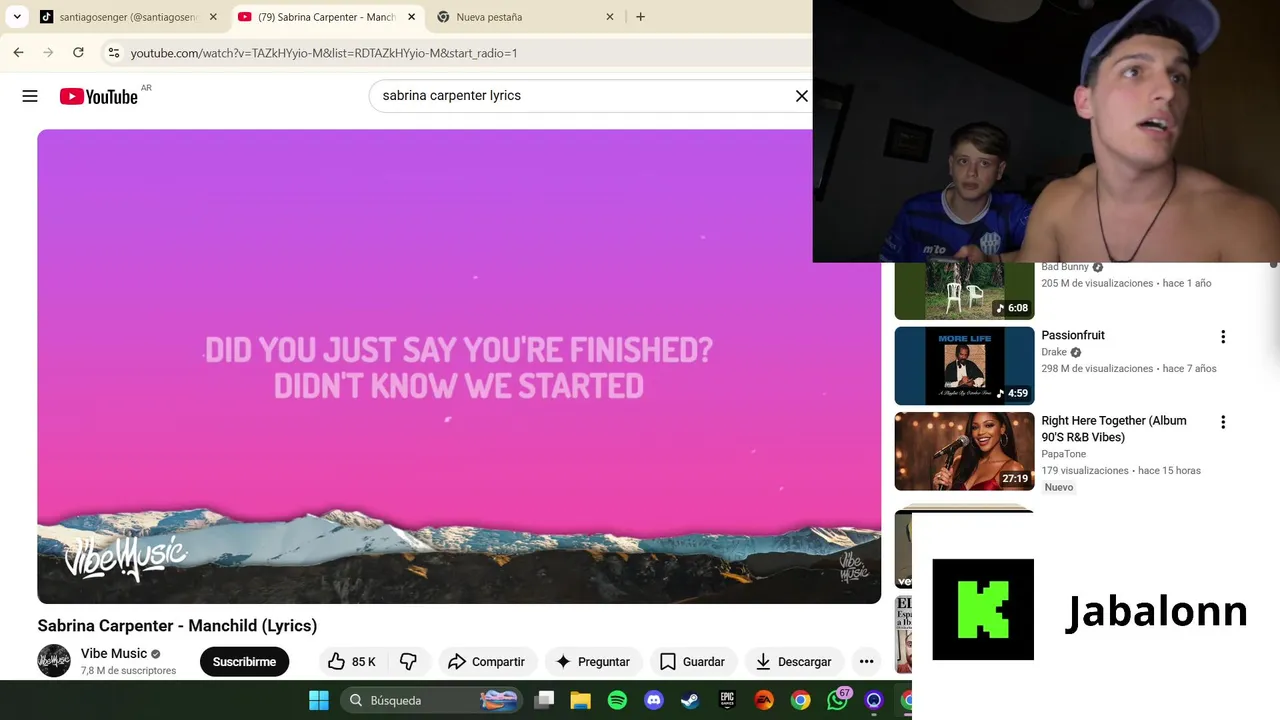The image size is (1280, 720).
Task: Open options menu for Right Here Together video
Action: coord(1222,423)
